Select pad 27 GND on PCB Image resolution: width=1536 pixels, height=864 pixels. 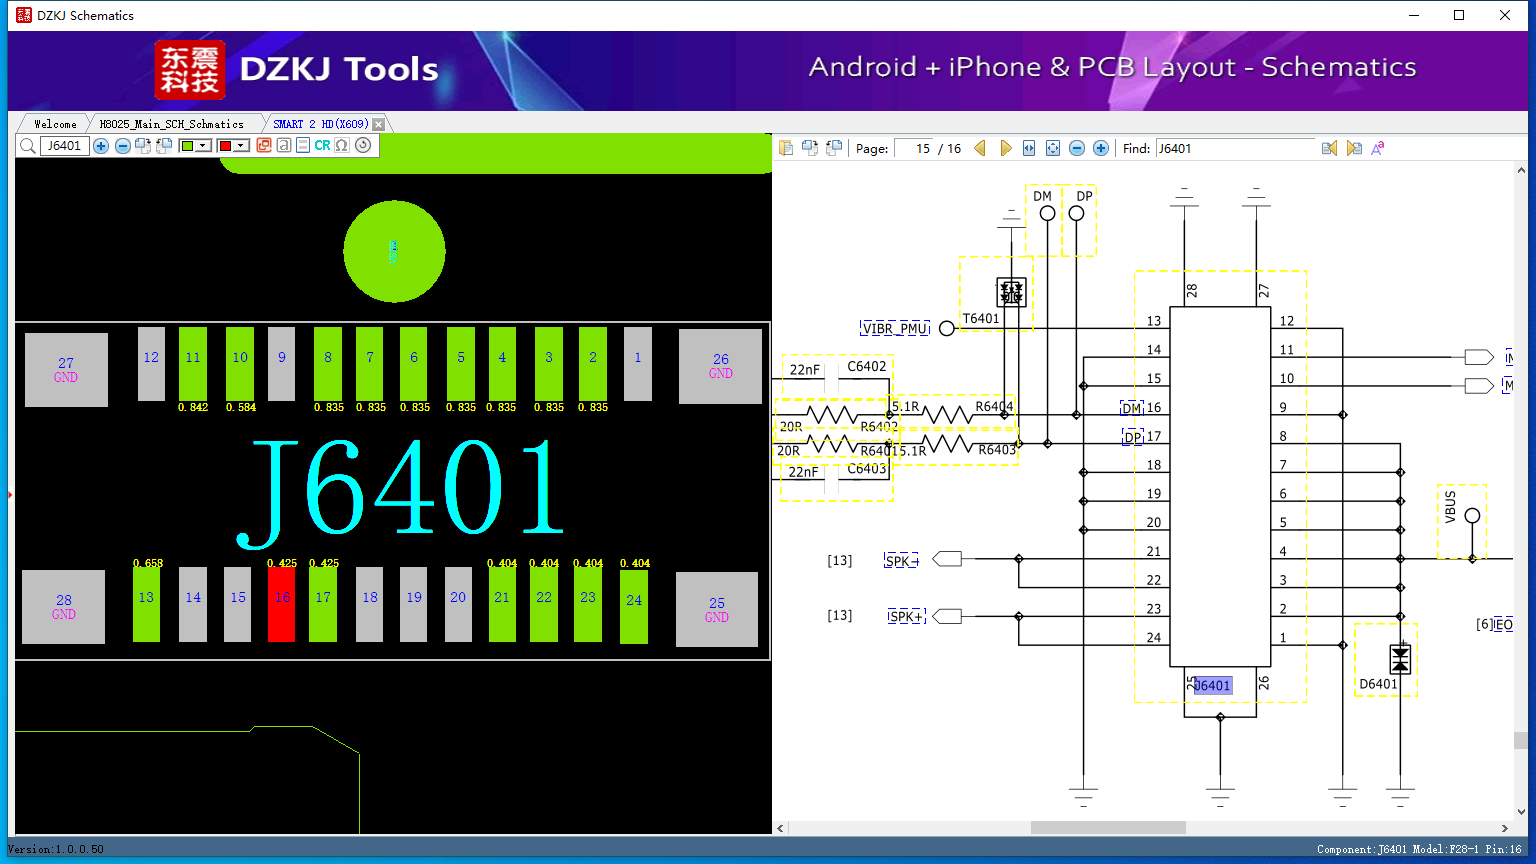pos(66,370)
